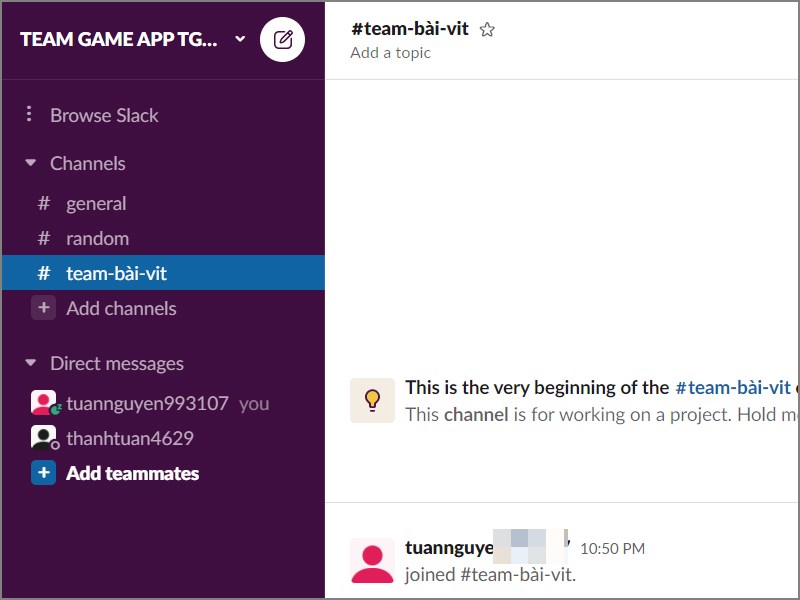The height and width of the screenshot is (600, 800).
Task: Click the Add channels label
Action: coord(121,309)
